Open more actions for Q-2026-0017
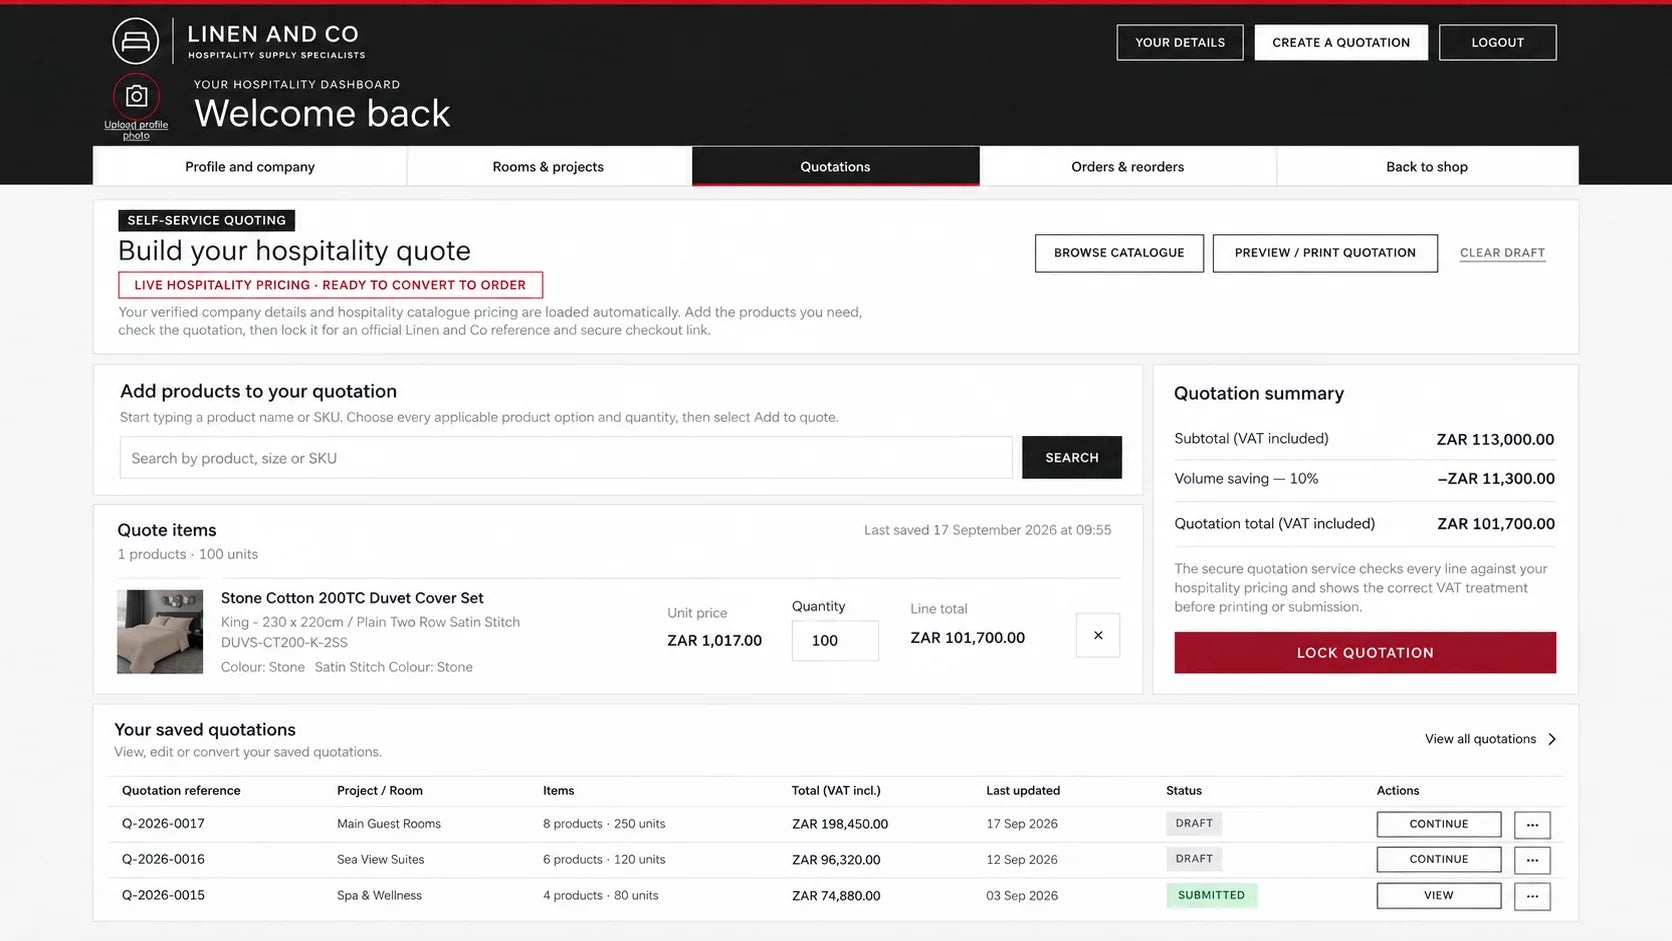Screen dimensions: 1672x941 pyautogui.click(x=1532, y=825)
